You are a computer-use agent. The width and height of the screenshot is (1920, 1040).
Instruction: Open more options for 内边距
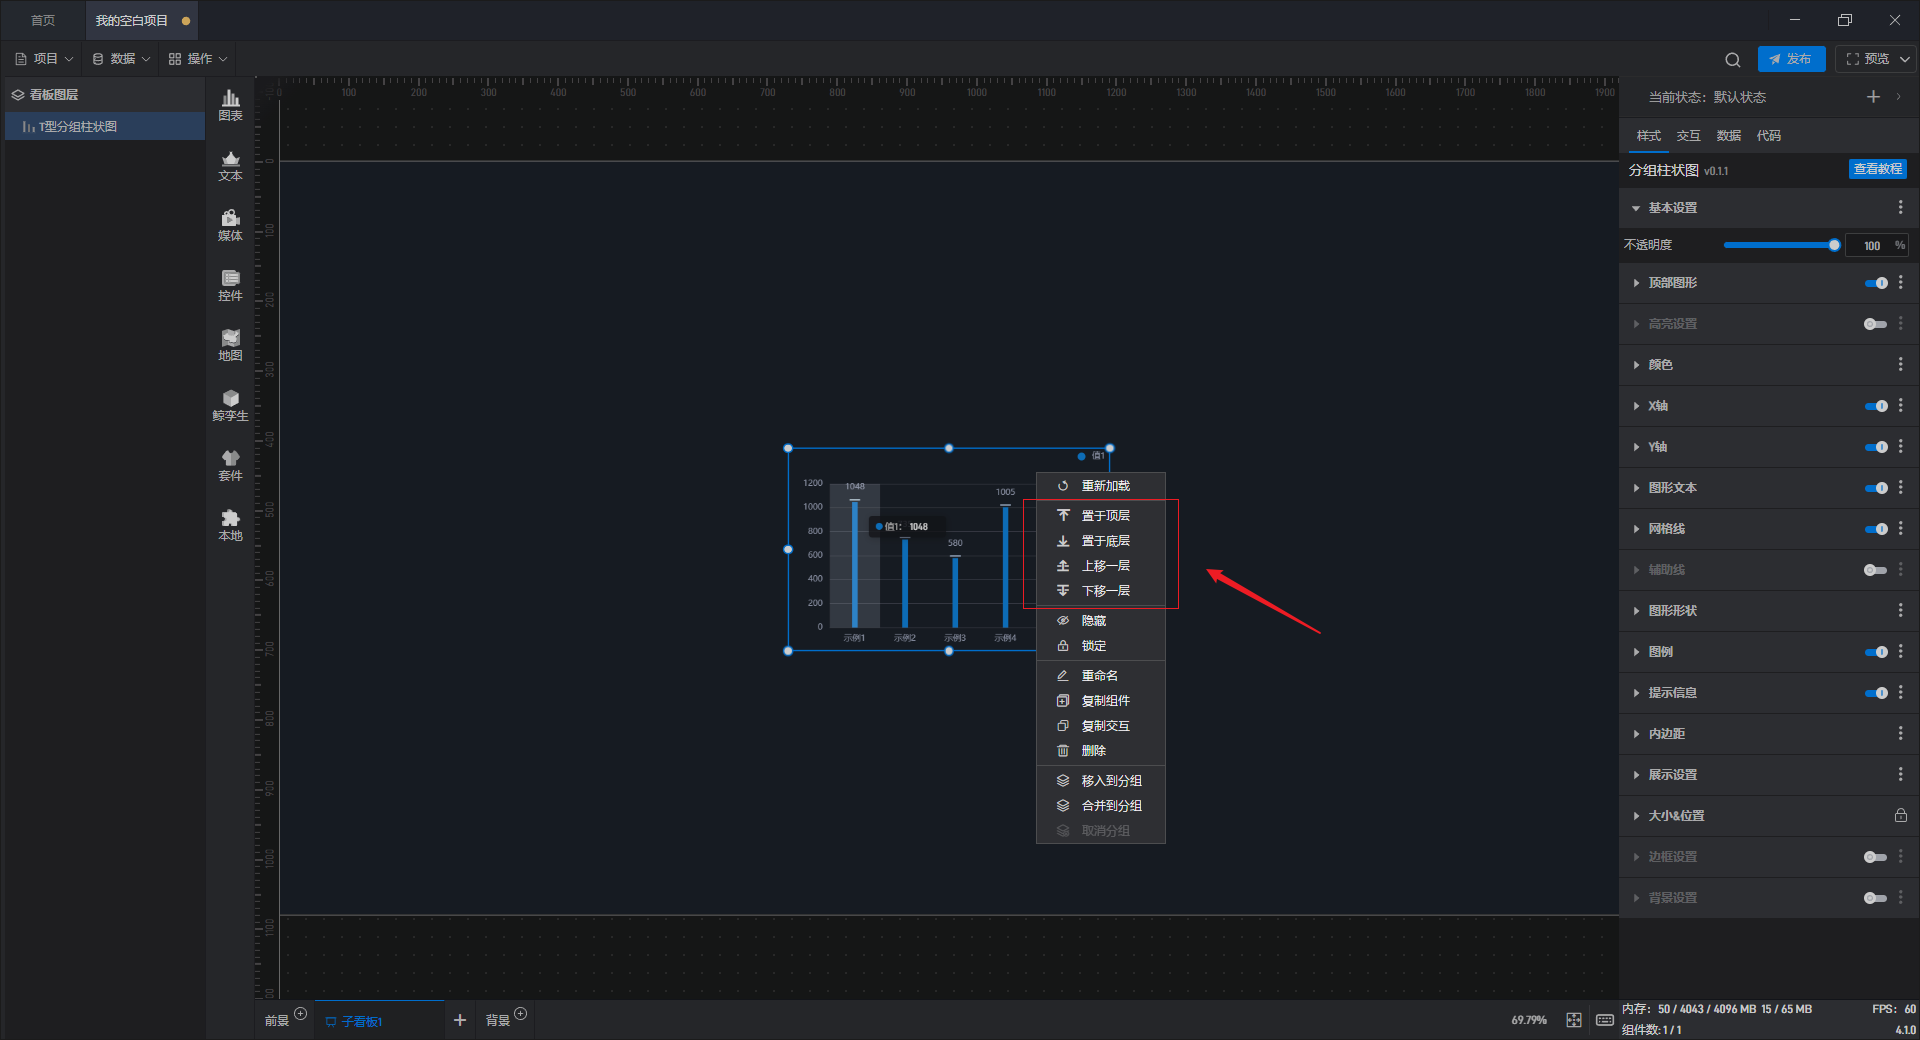pos(1900,734)
